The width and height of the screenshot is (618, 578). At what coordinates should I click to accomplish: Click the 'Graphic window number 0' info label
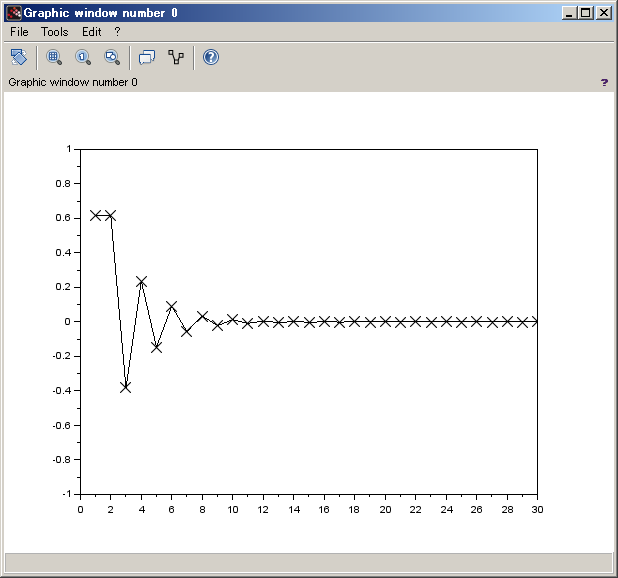tap(73, 82)
